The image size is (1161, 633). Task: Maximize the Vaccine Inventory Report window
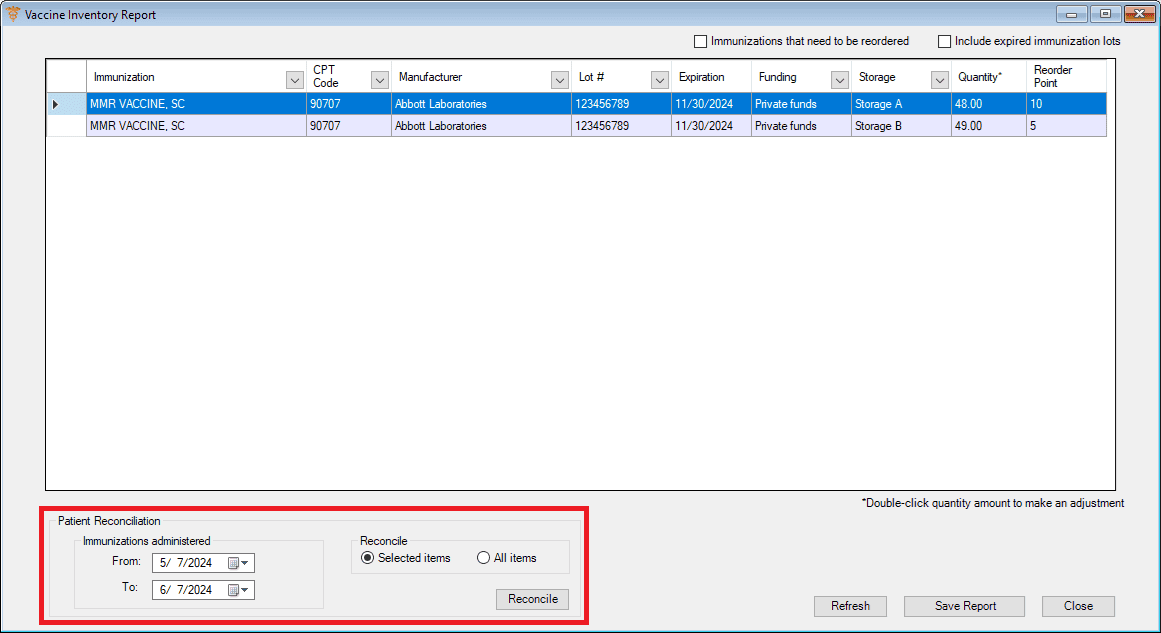(1105, 14)
